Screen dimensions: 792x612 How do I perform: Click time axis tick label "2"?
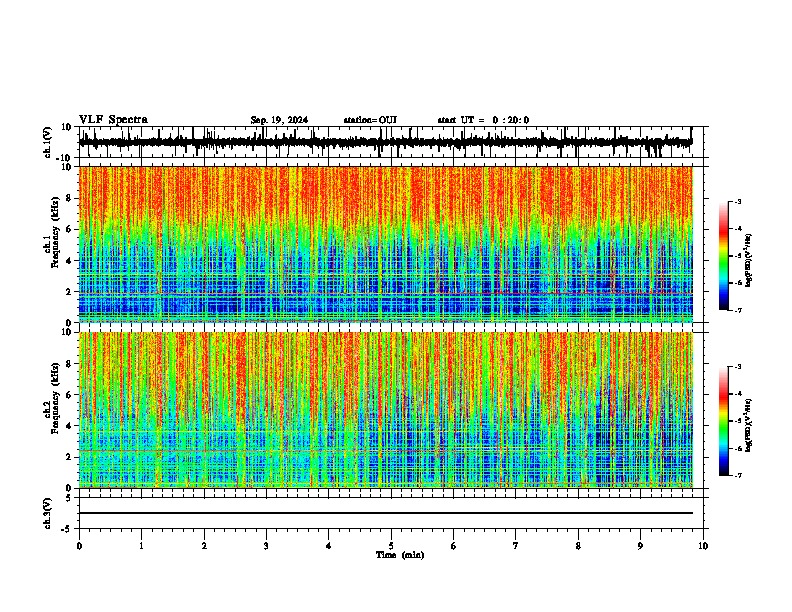(204, 546)
